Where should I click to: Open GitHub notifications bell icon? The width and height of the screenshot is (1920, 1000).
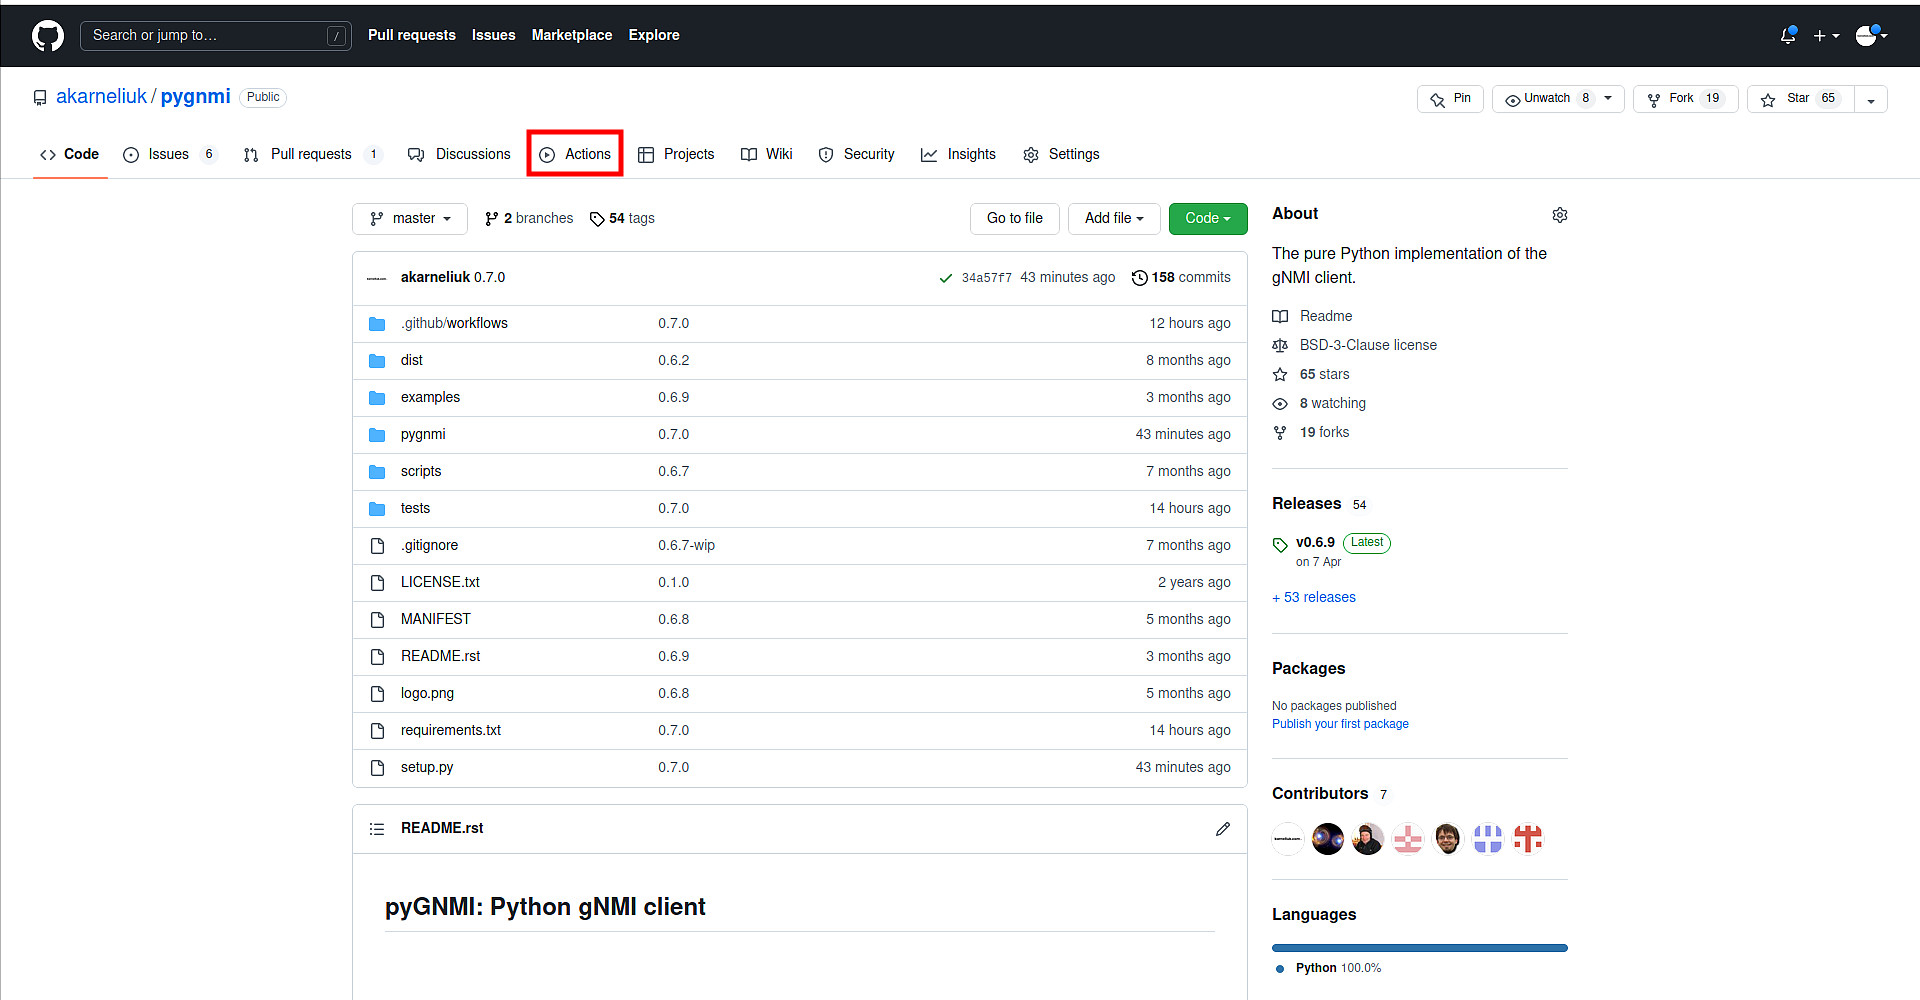pyautogui.click(x=1787, y=35)
